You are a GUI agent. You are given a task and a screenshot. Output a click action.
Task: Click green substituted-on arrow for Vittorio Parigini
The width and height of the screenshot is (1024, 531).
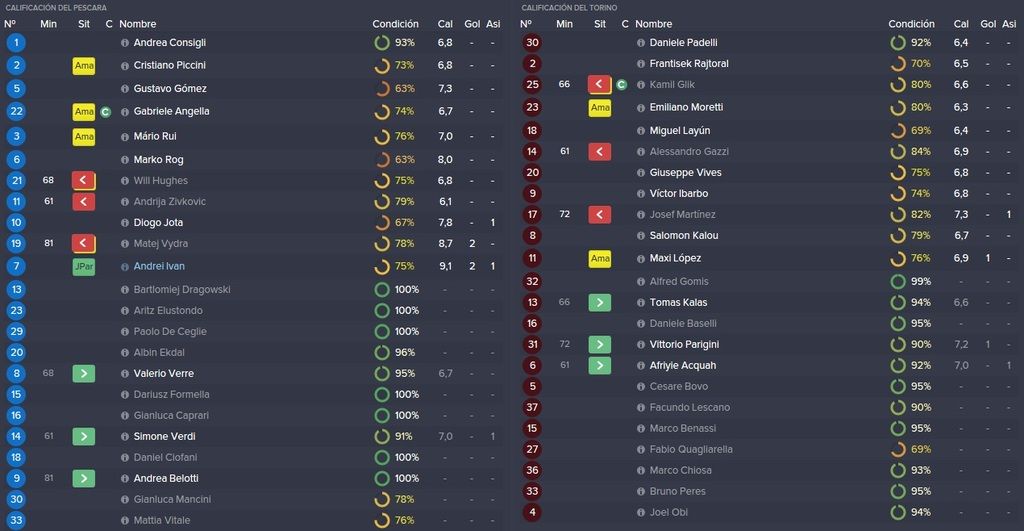[x=600, y=344]
